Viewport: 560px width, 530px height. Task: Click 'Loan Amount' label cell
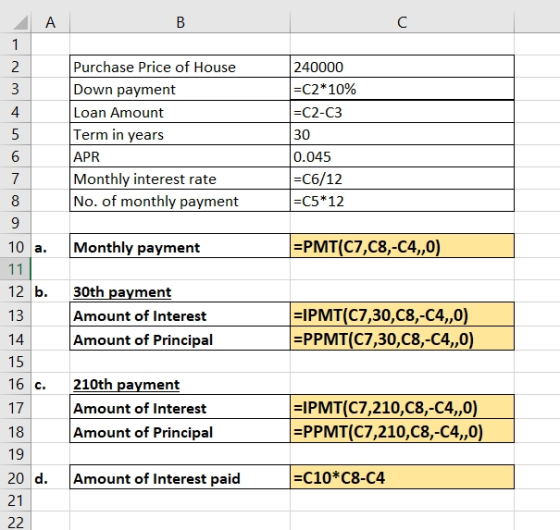[180, 112]
